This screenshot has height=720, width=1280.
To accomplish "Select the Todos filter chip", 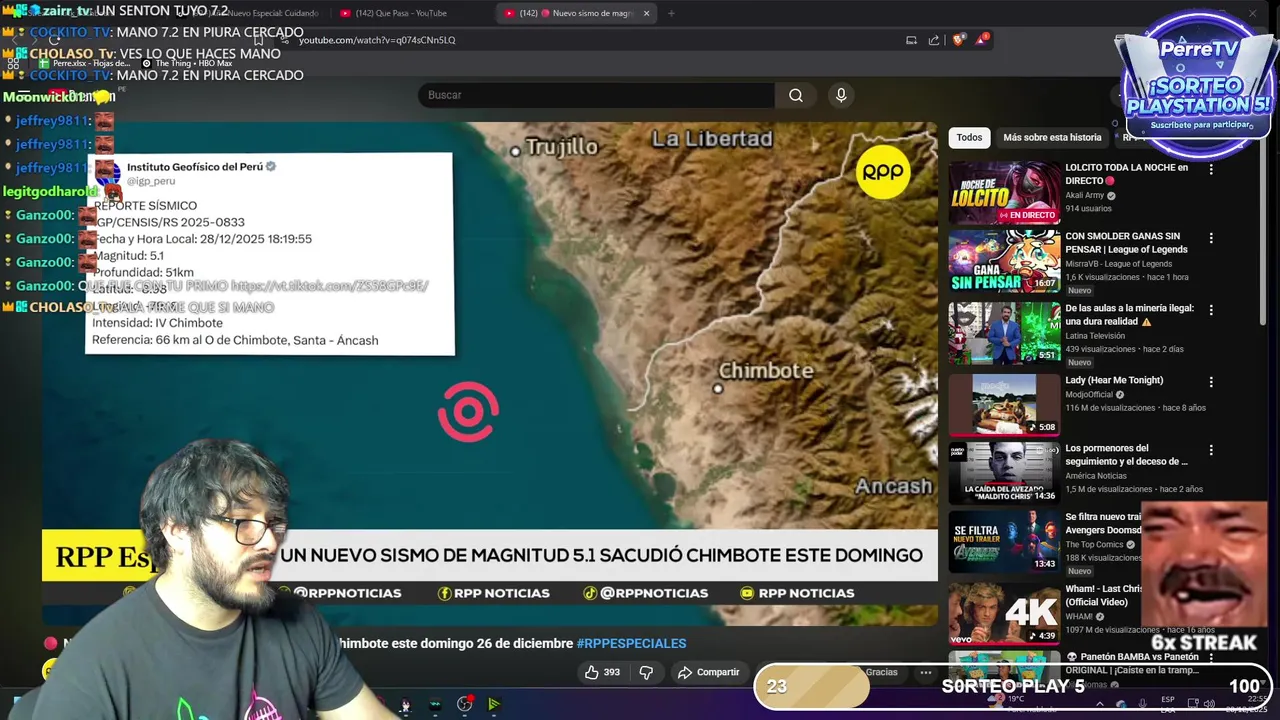I will (969, 137).
